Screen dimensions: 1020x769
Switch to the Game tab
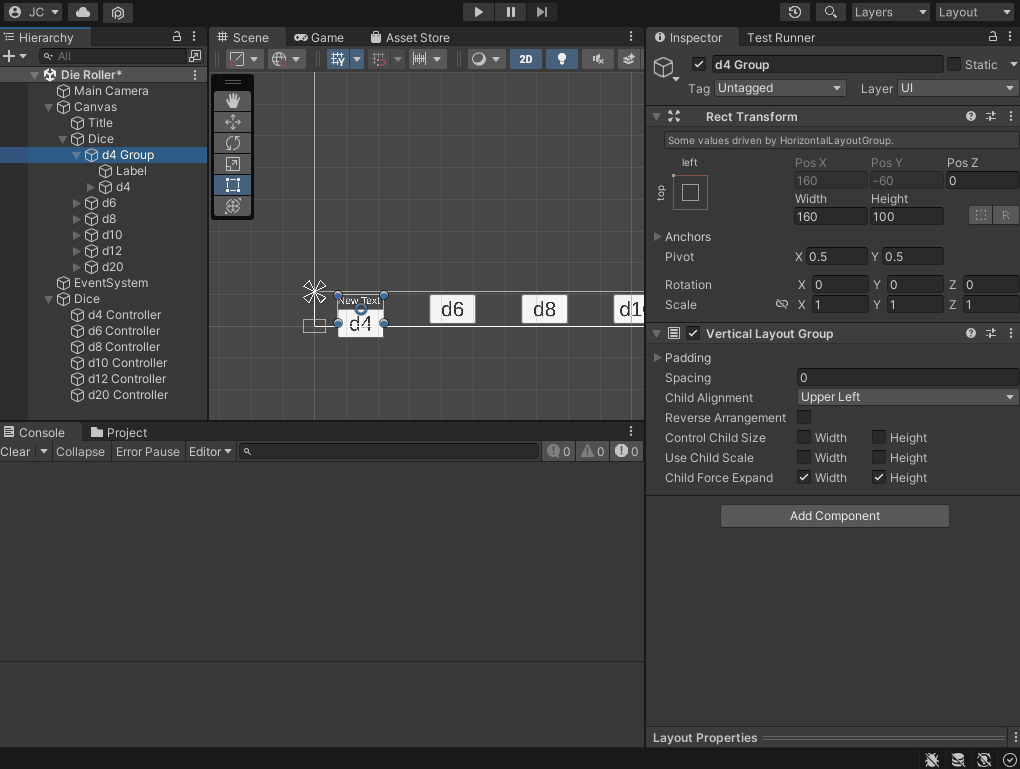[319, 38]
